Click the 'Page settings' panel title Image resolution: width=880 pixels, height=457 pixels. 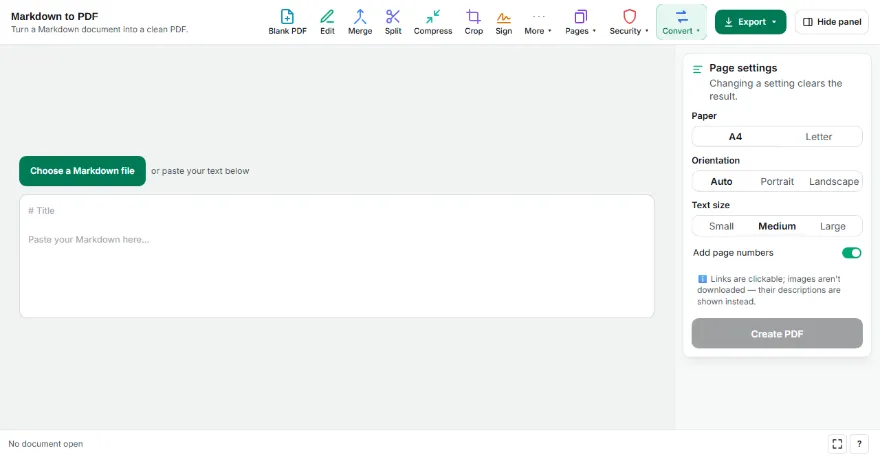(x=743, y=68)
